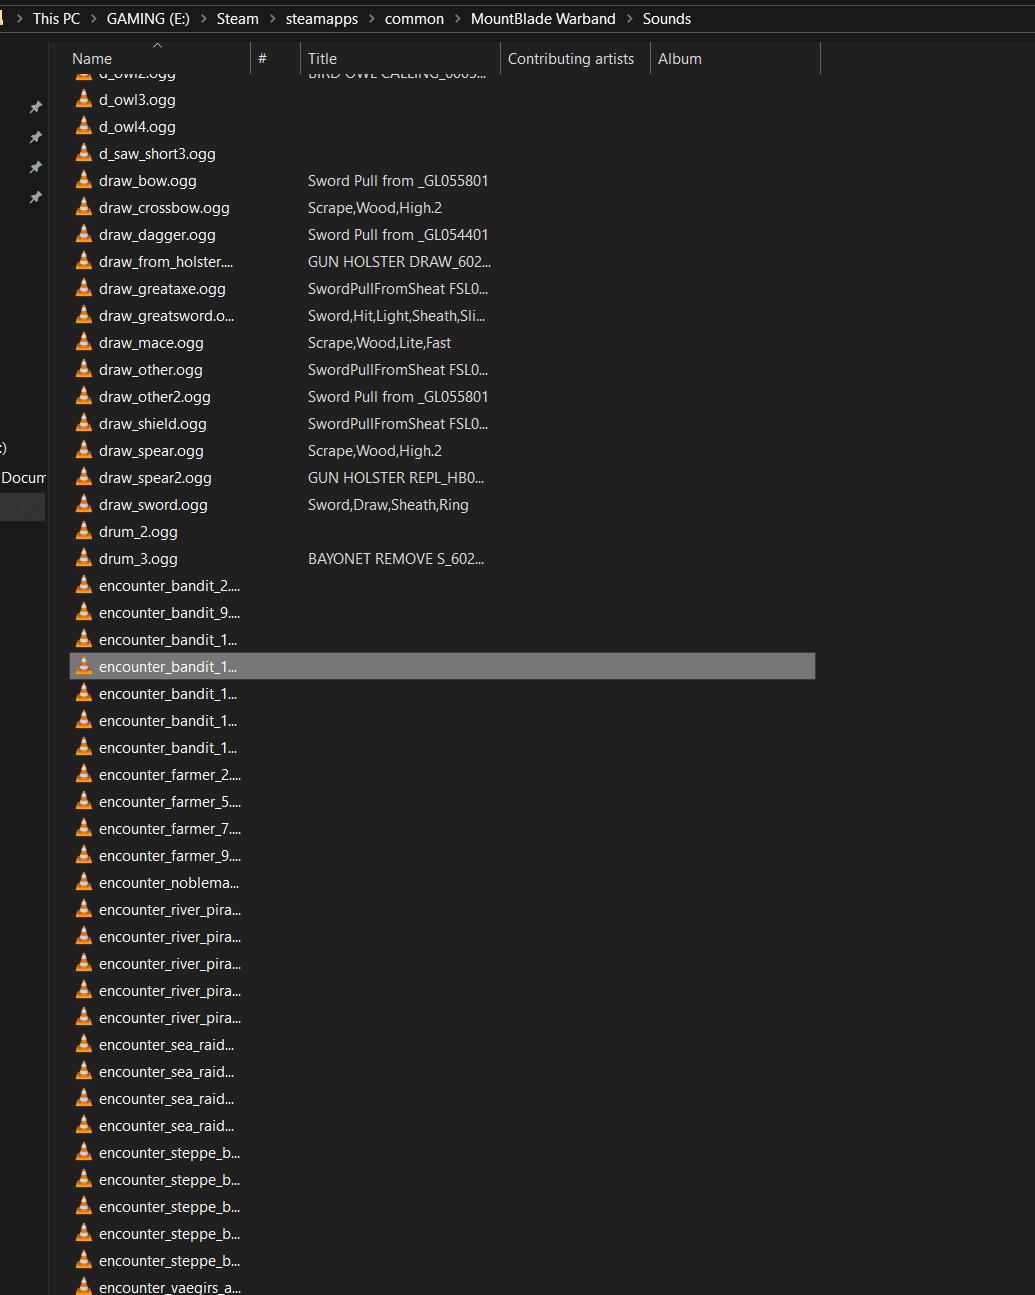Screen dimensions: 1035x1295
Task: Select the draw_crossbow.ogg file
Action: pos(164,208)
